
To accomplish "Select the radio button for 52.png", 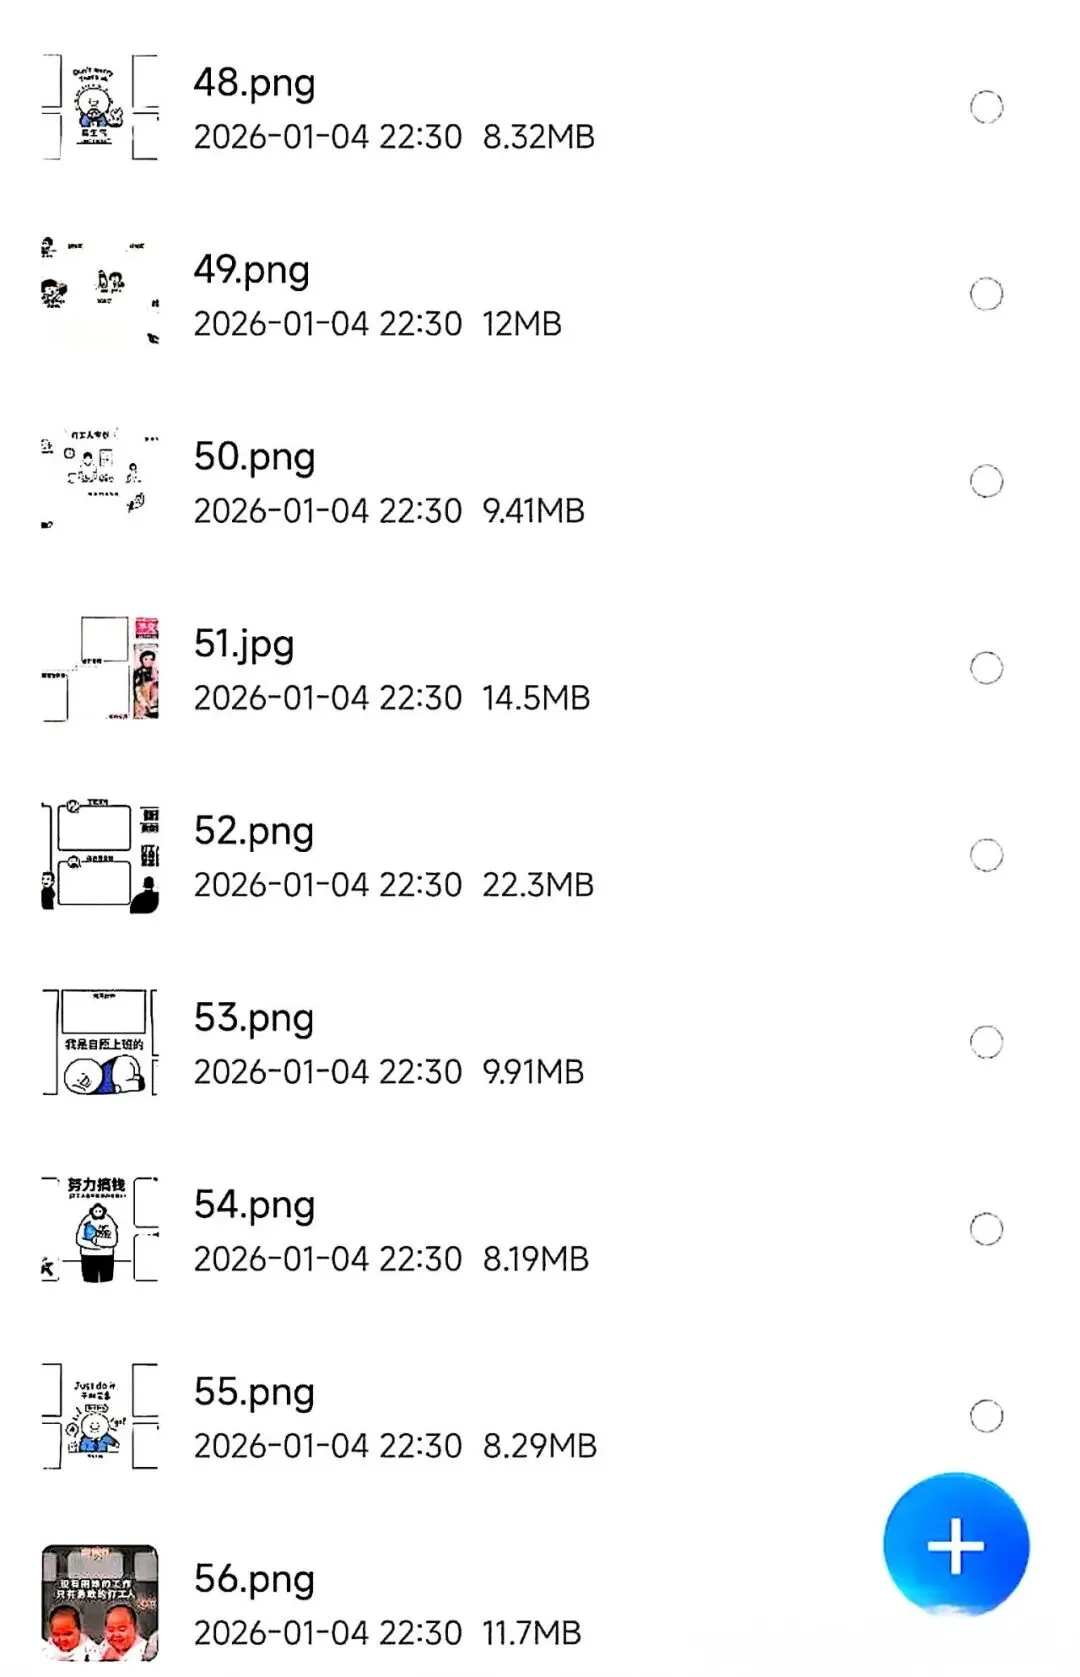I will coord(986,855).
